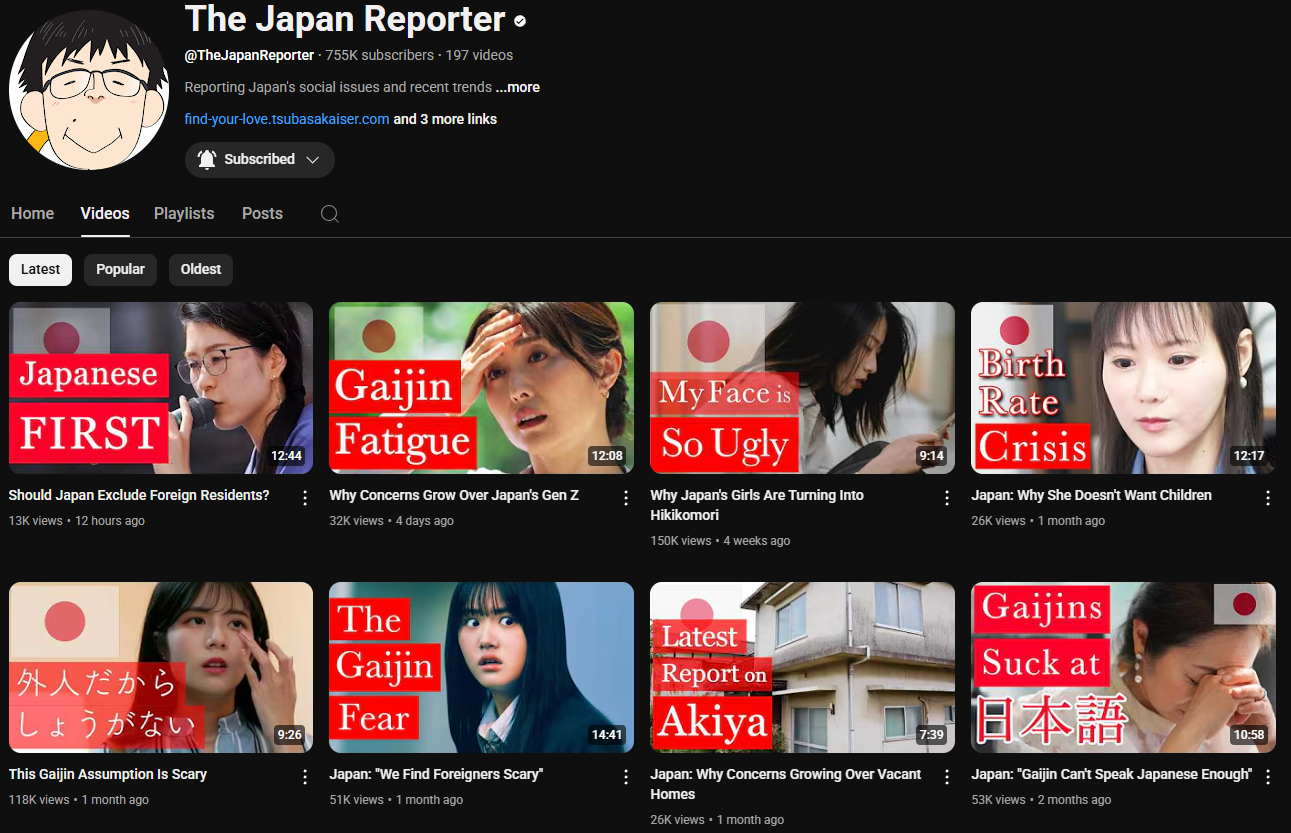Play the 'My Face is So Ugly' thumbnail
Image resolution: width=1291 pixels, height=833 pixels.
(803, 388)
